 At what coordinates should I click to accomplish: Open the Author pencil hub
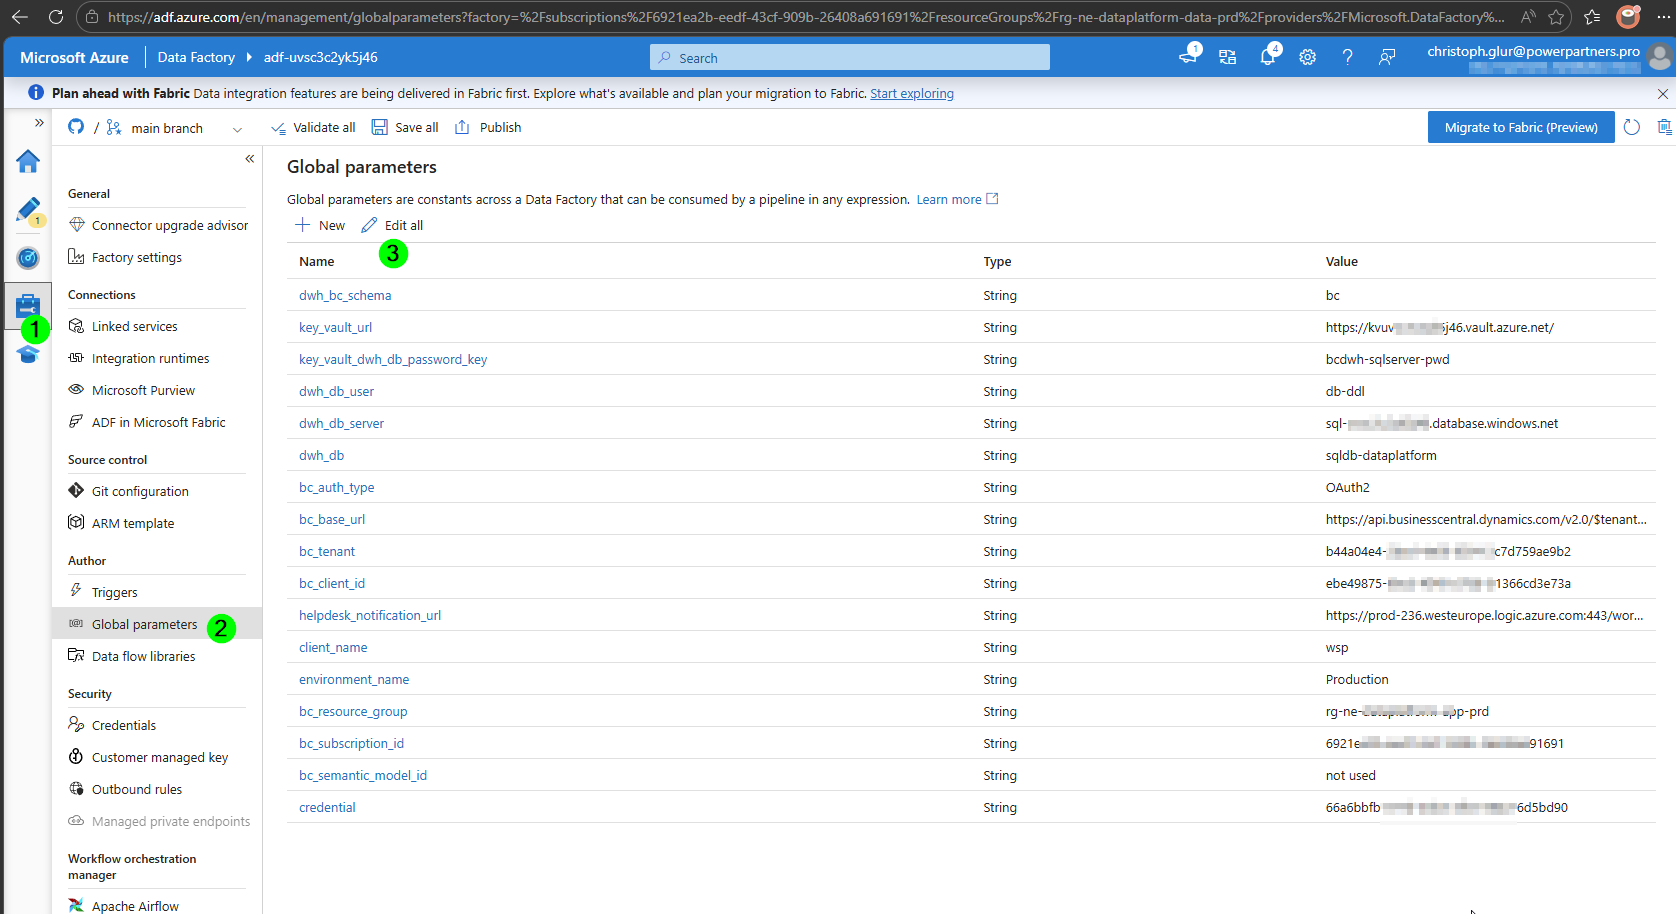pyautogui.click(x=28, y=210)
